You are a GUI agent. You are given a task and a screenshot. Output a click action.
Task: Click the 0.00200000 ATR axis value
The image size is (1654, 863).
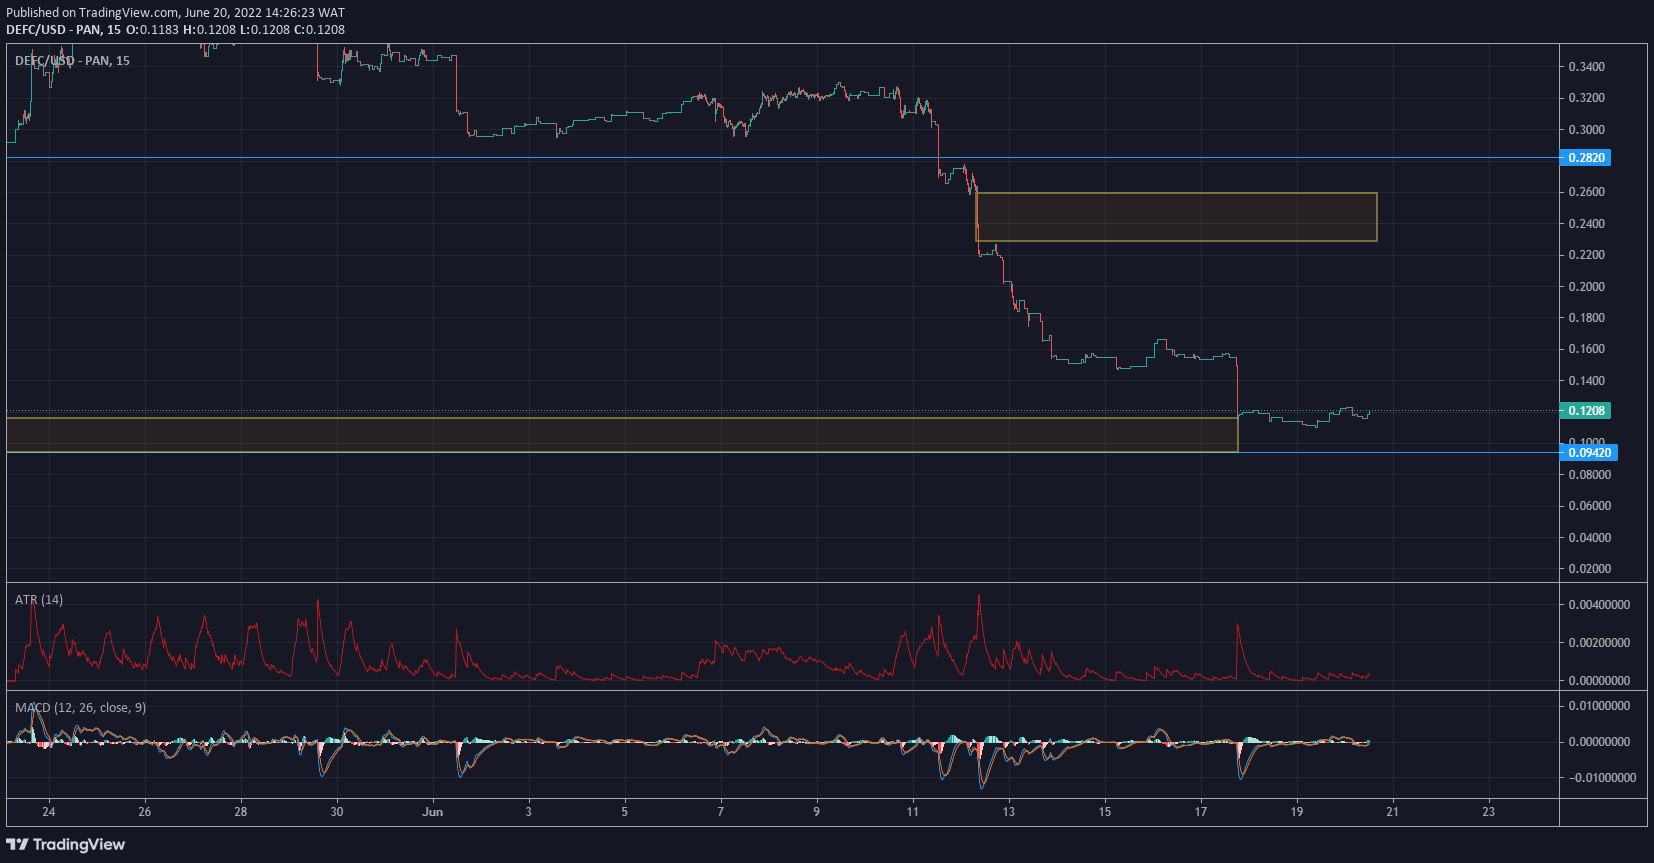(x=1599, y=643)
